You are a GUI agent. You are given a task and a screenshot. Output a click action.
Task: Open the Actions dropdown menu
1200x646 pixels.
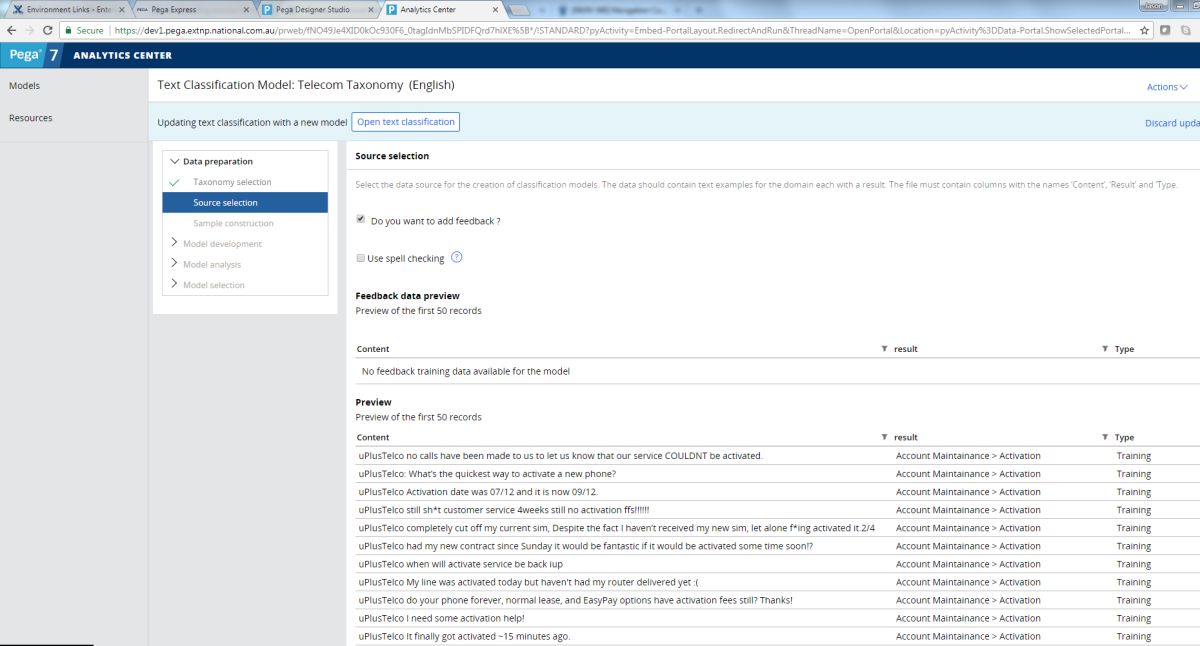[x=1167, y=87]
